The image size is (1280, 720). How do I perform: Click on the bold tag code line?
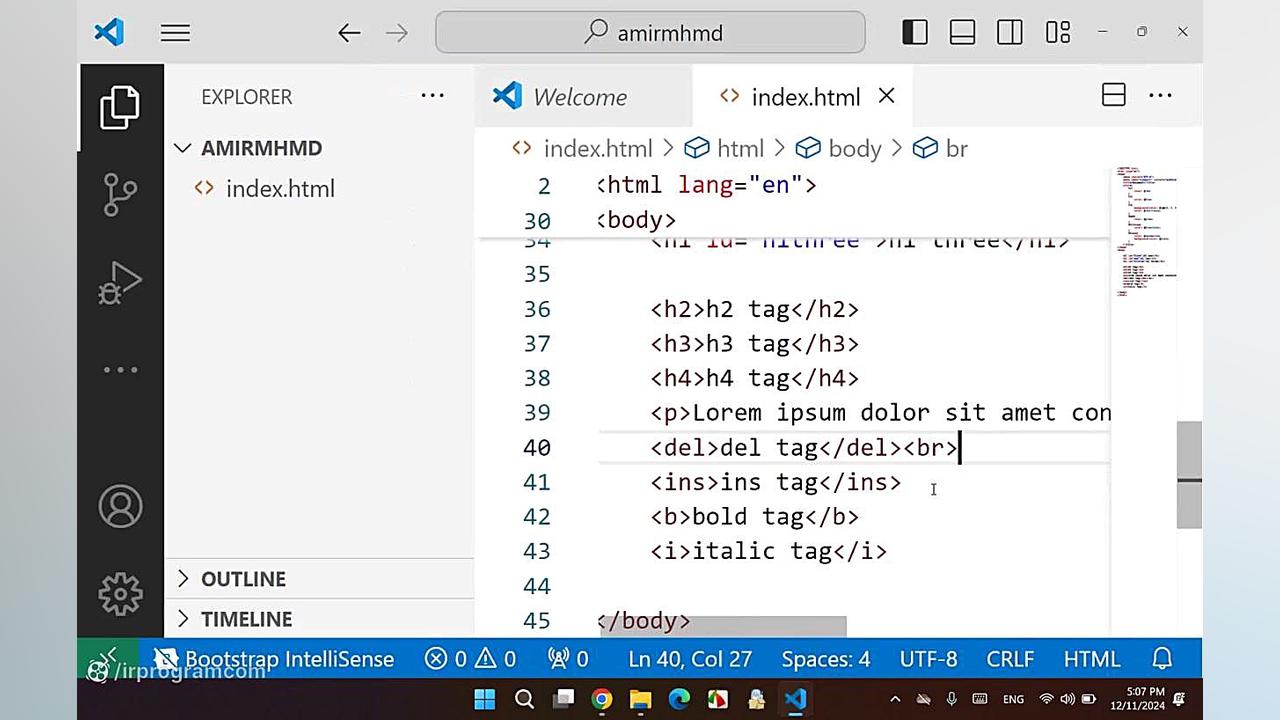754,516
